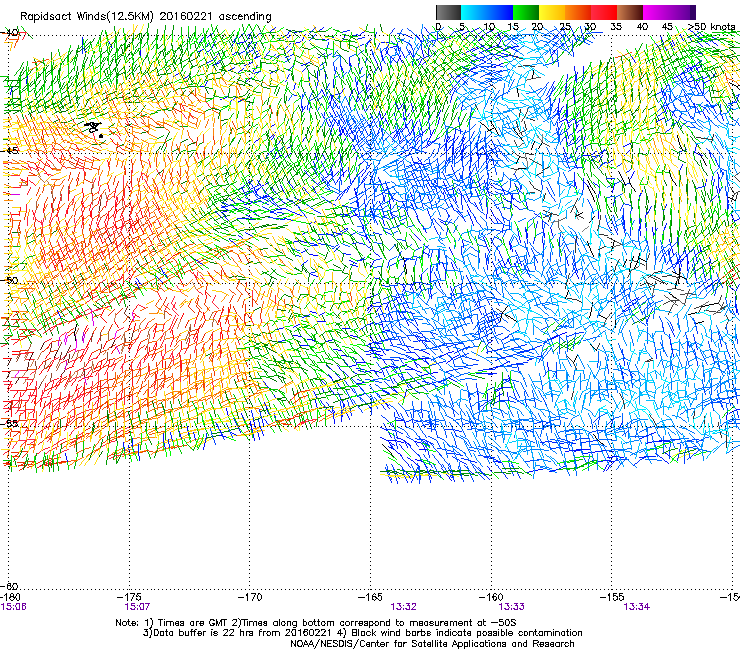Screen dimensions: 740x650
Task: Click the '-160' longitude axis label
Action: click(x=491, y=597)
